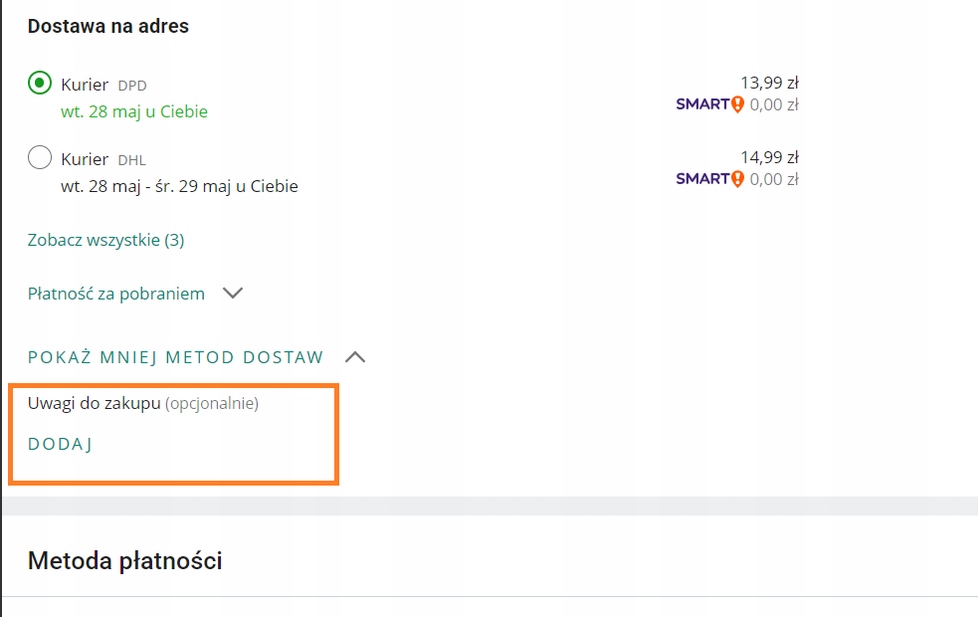Open the Zobacz wszystkie (3) link
This screenshot has height=617, width=978.
pos(106,240)
